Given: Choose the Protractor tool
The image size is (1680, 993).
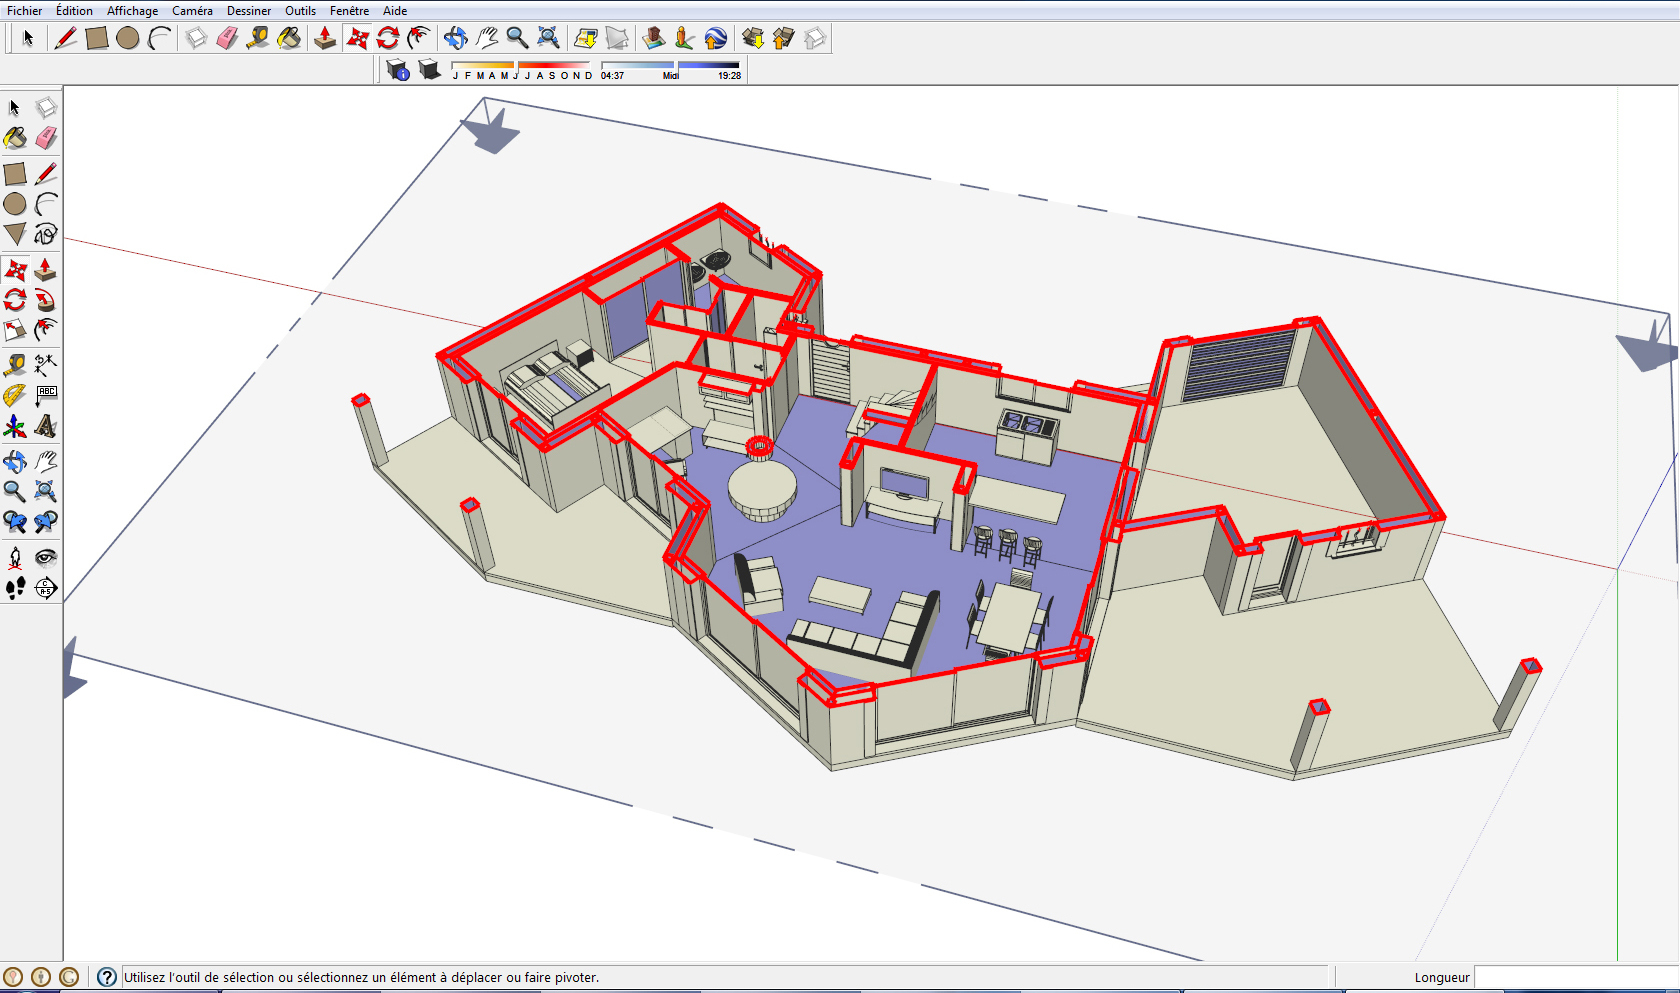Looking at the screenshot, I should [15, 396].
